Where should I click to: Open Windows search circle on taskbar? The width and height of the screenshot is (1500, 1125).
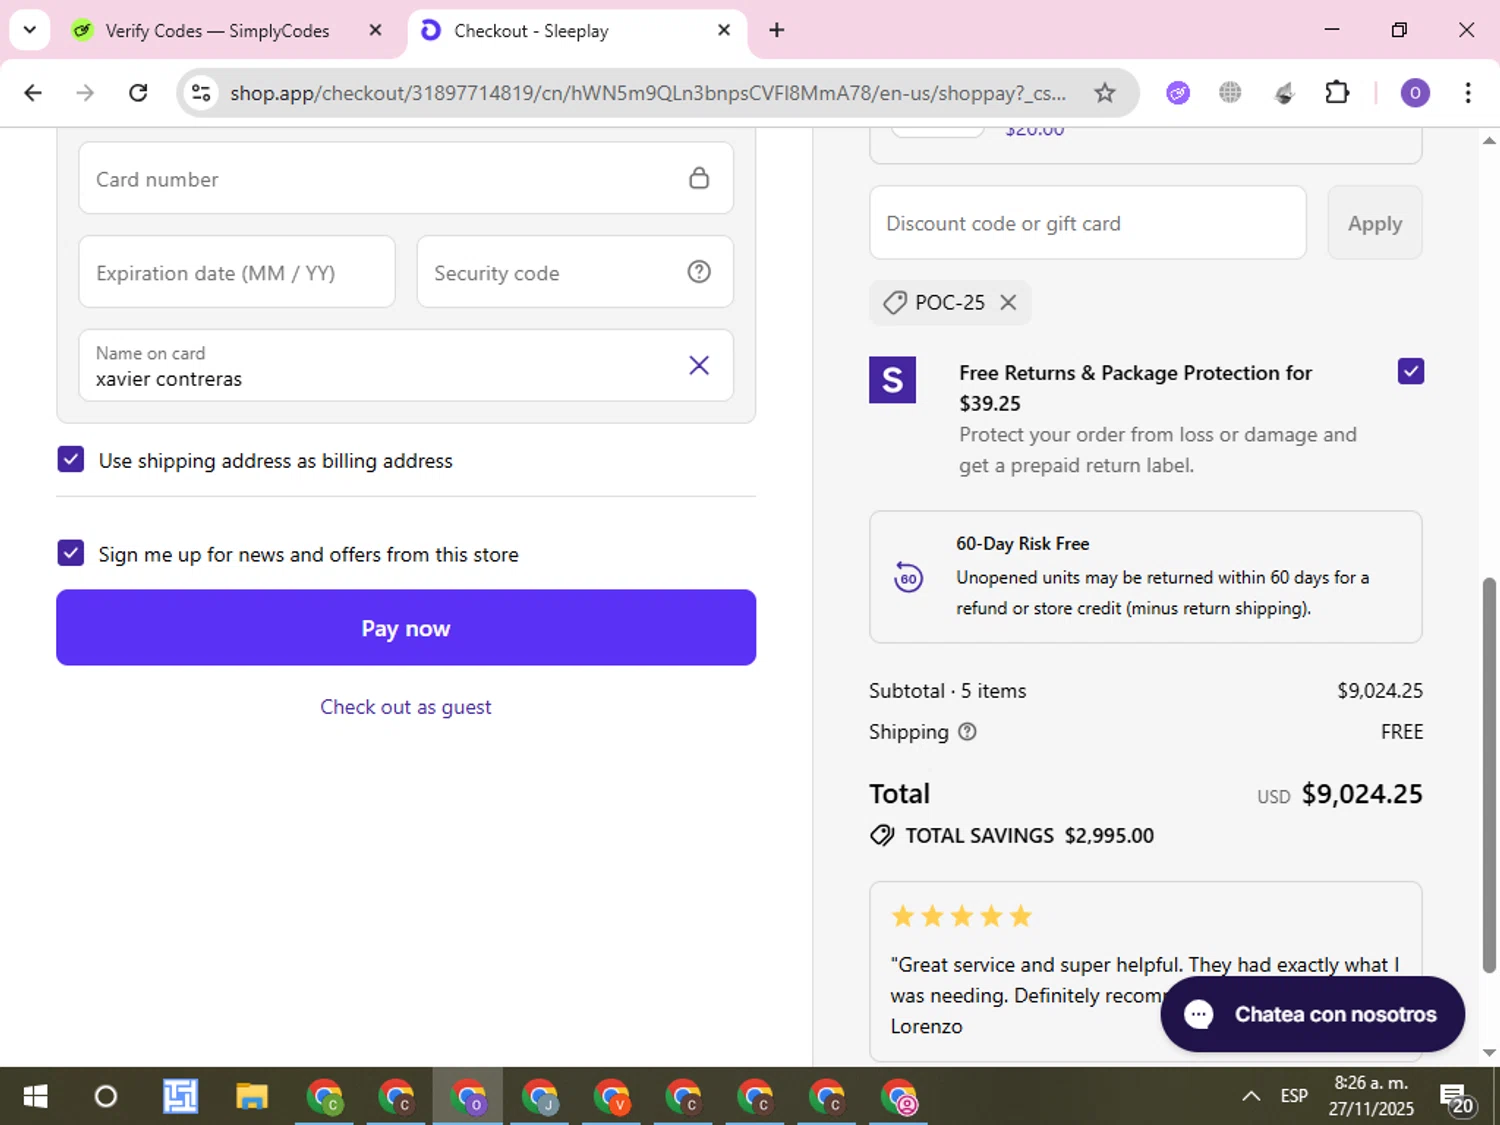[x=105, y=1097]
